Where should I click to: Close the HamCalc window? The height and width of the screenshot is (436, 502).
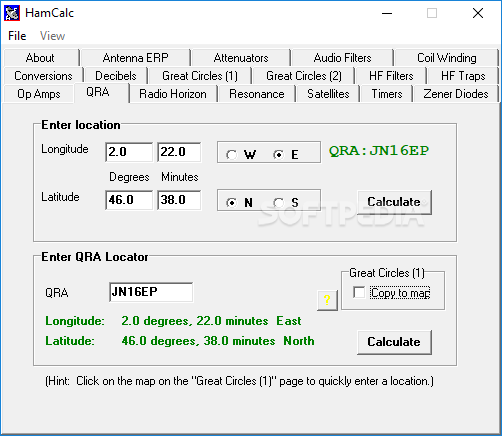point(478,13)
